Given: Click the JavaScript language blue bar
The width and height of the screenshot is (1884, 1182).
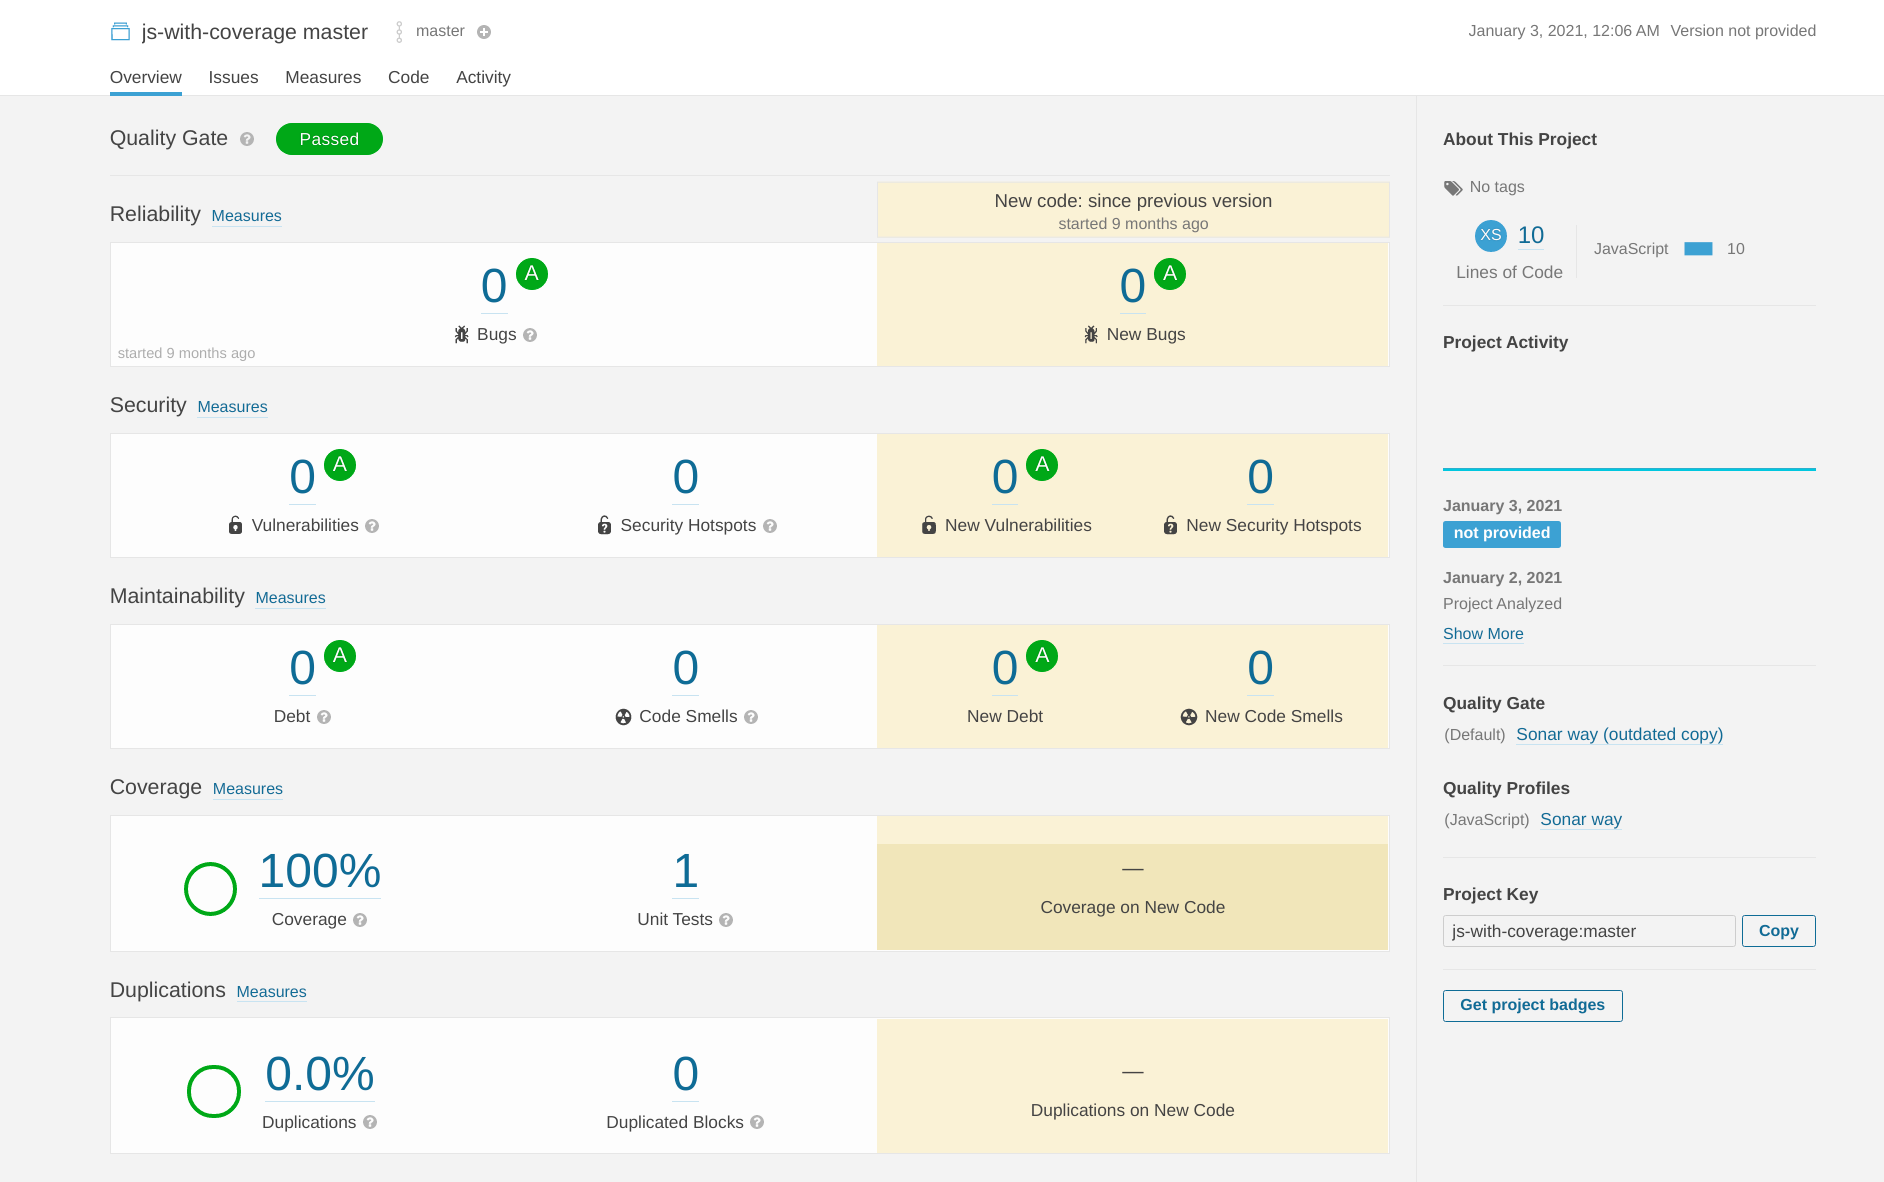Looking at the screenshot, I should coord(1698,249).
